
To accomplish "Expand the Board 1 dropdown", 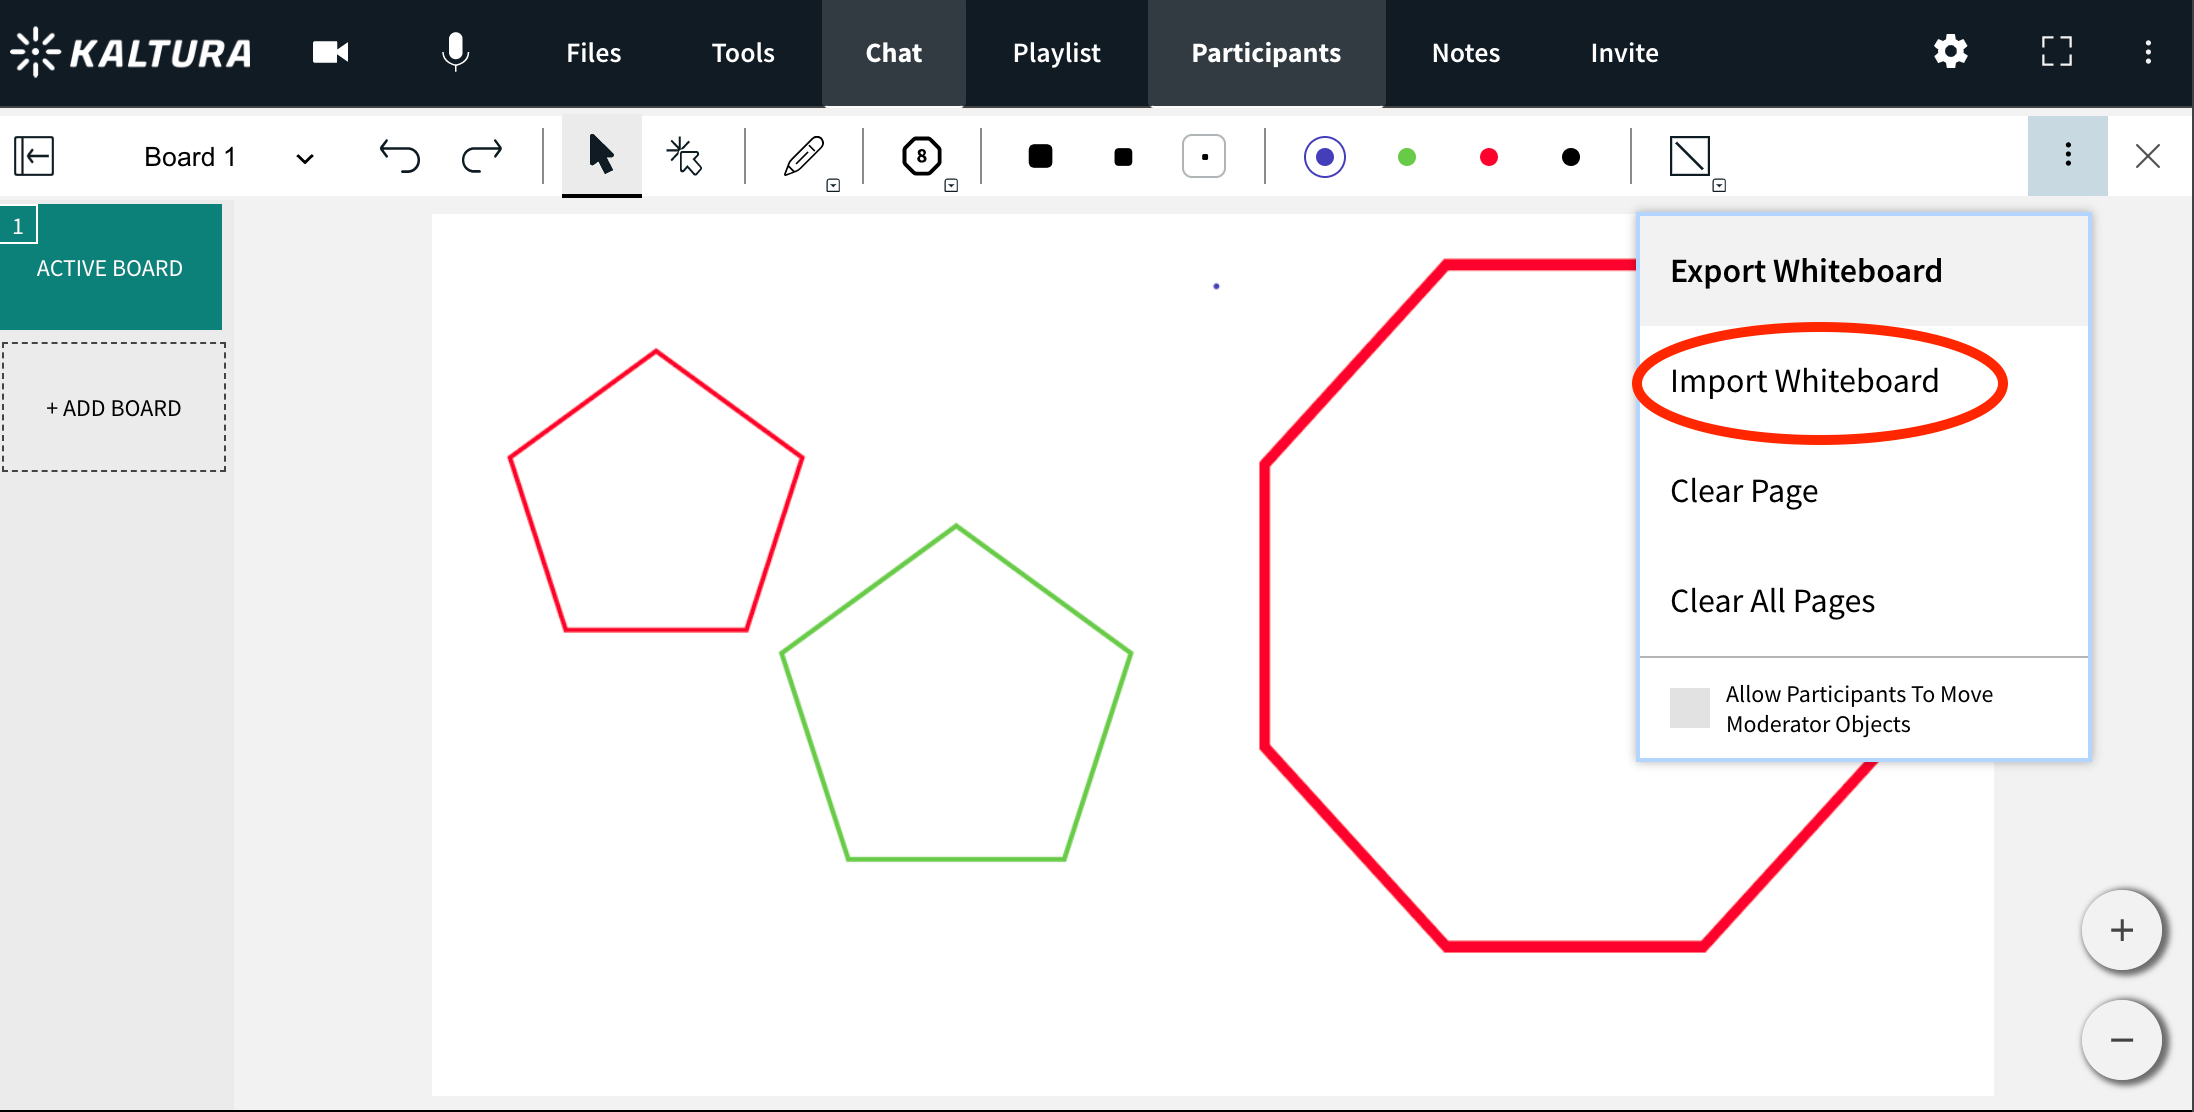I will [x=305, y=158].
